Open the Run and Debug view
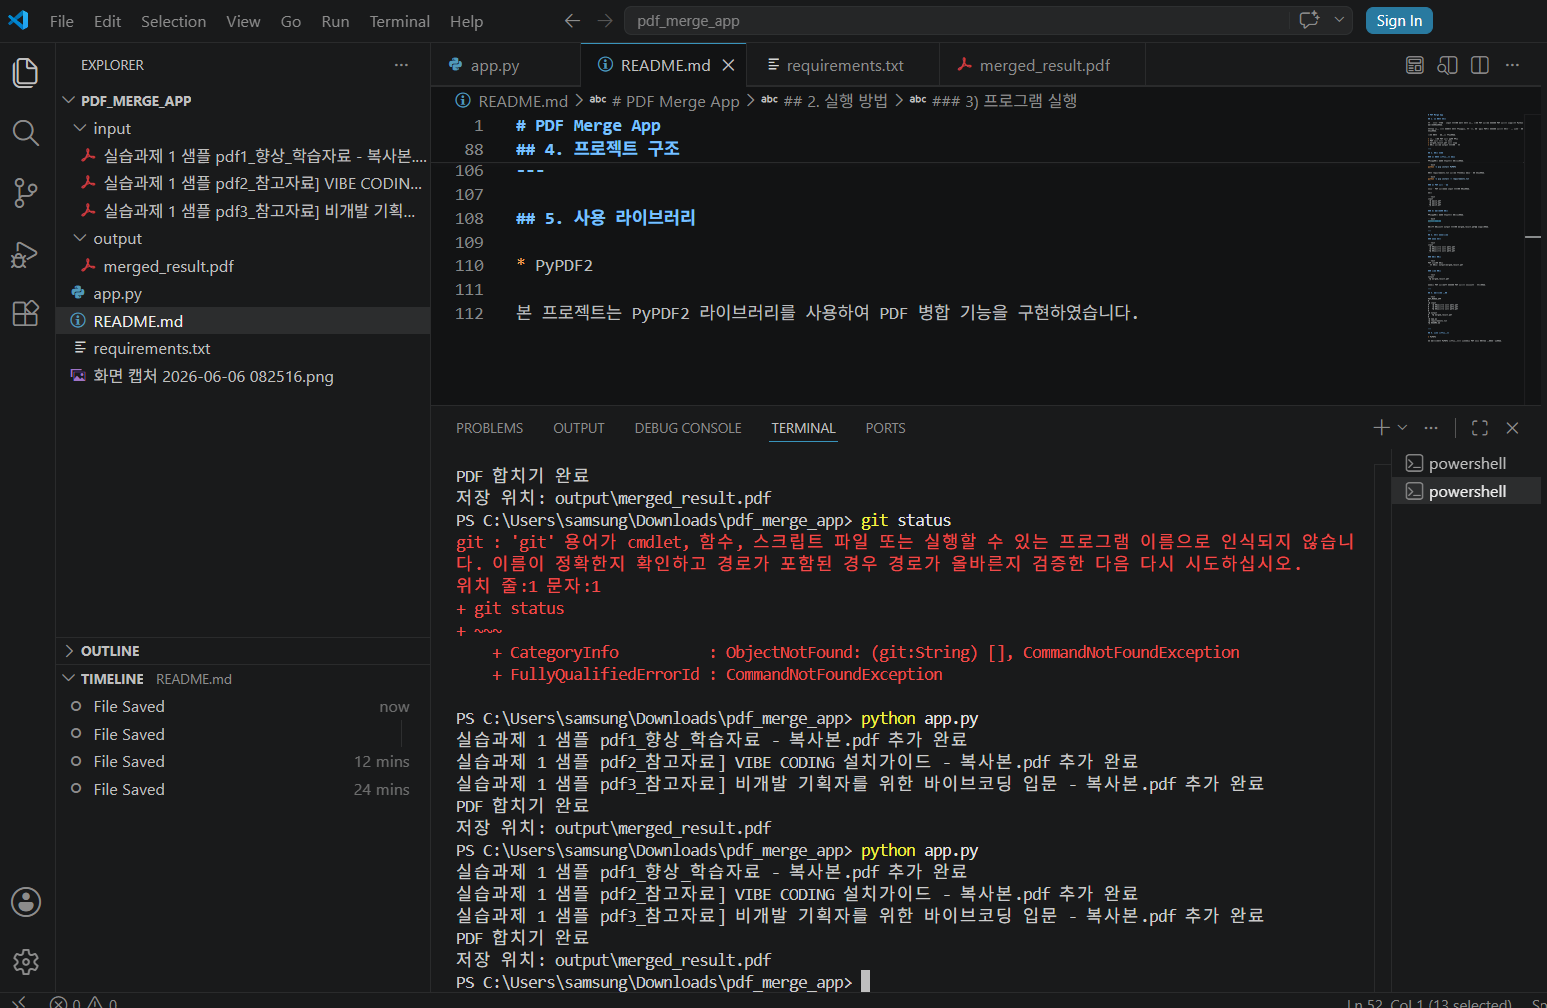The image size is (1547, 1008). click(x=26, y=254)
